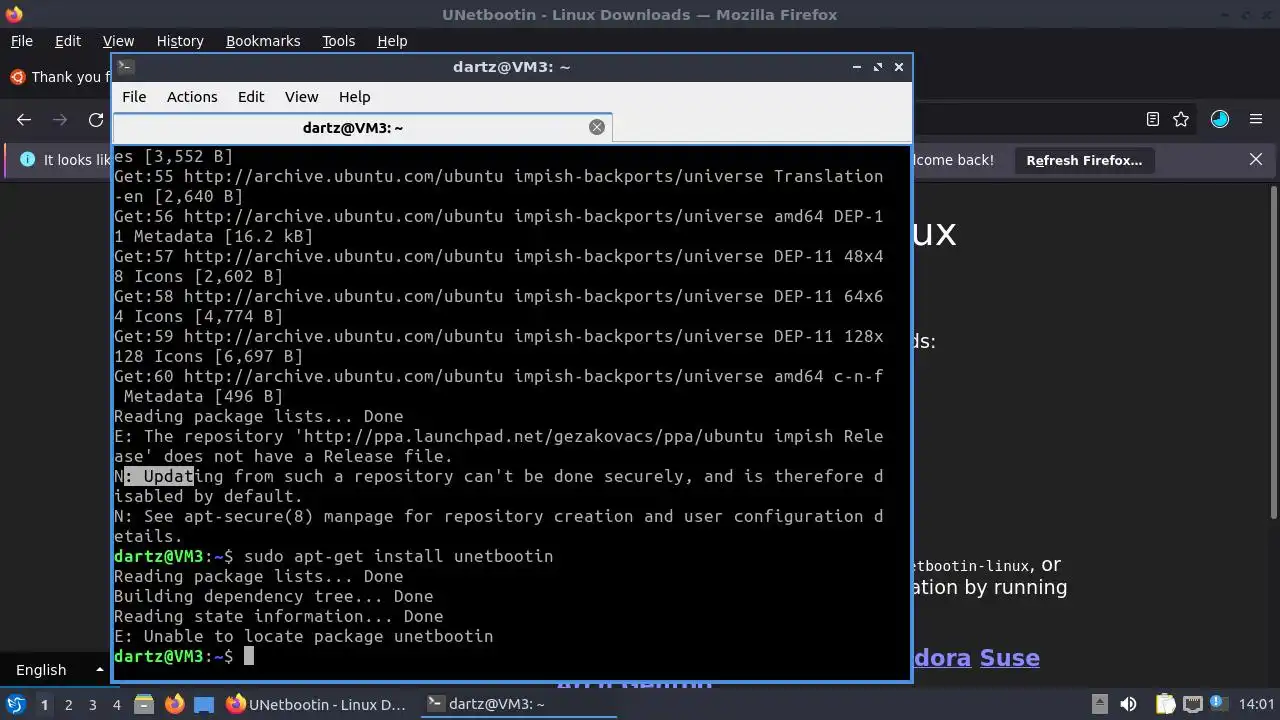Click the 14:01 clock in the tray
This screenshot has width=1280, height=720.
point(1256,704)
